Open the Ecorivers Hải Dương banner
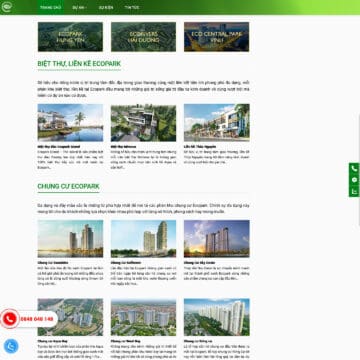Screen dimensions: 360x360 (x=143, y=37)
